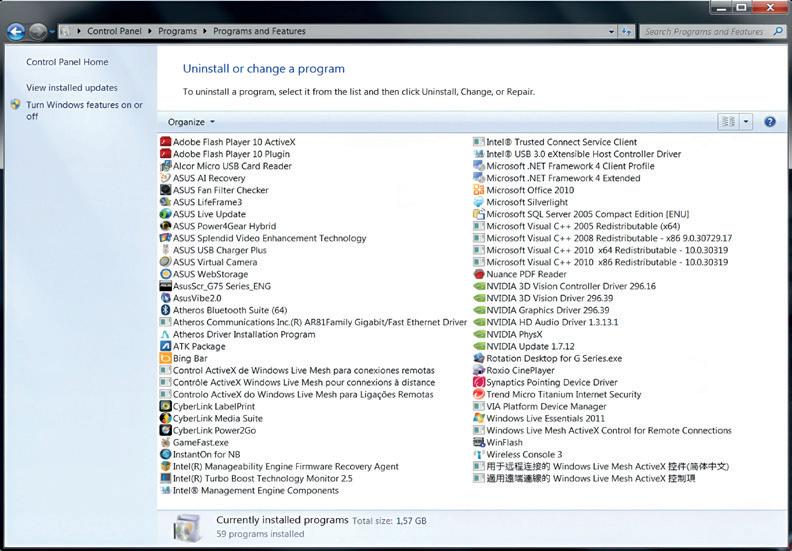The image size is (792, 551).
Task: Click the Microsoft Office 2010 icon
Action: pos(478,190)
